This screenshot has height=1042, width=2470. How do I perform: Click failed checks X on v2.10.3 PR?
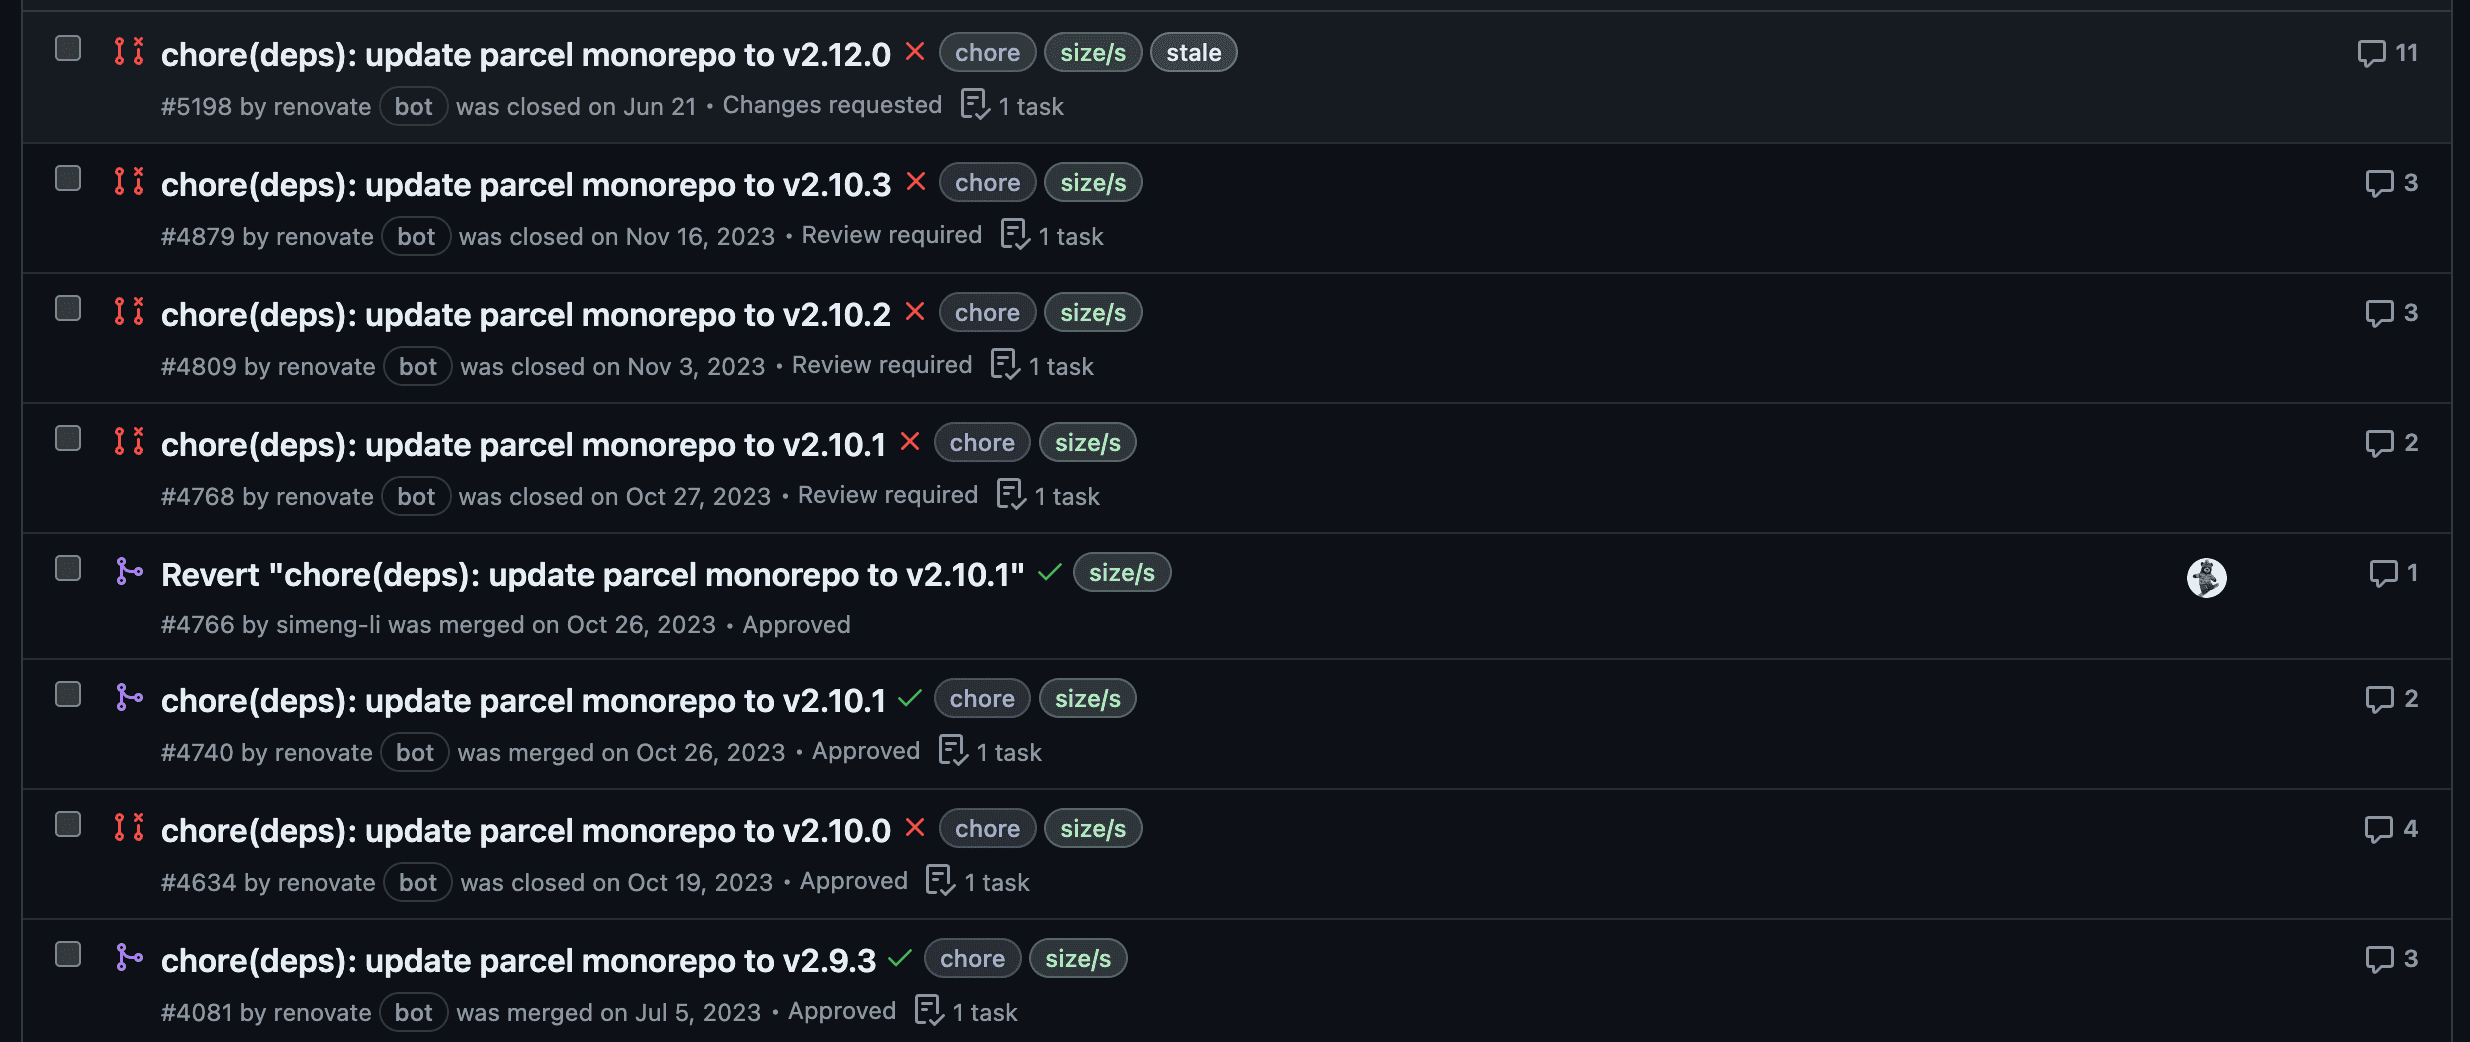pyautogui.click(x=915, y=182)
